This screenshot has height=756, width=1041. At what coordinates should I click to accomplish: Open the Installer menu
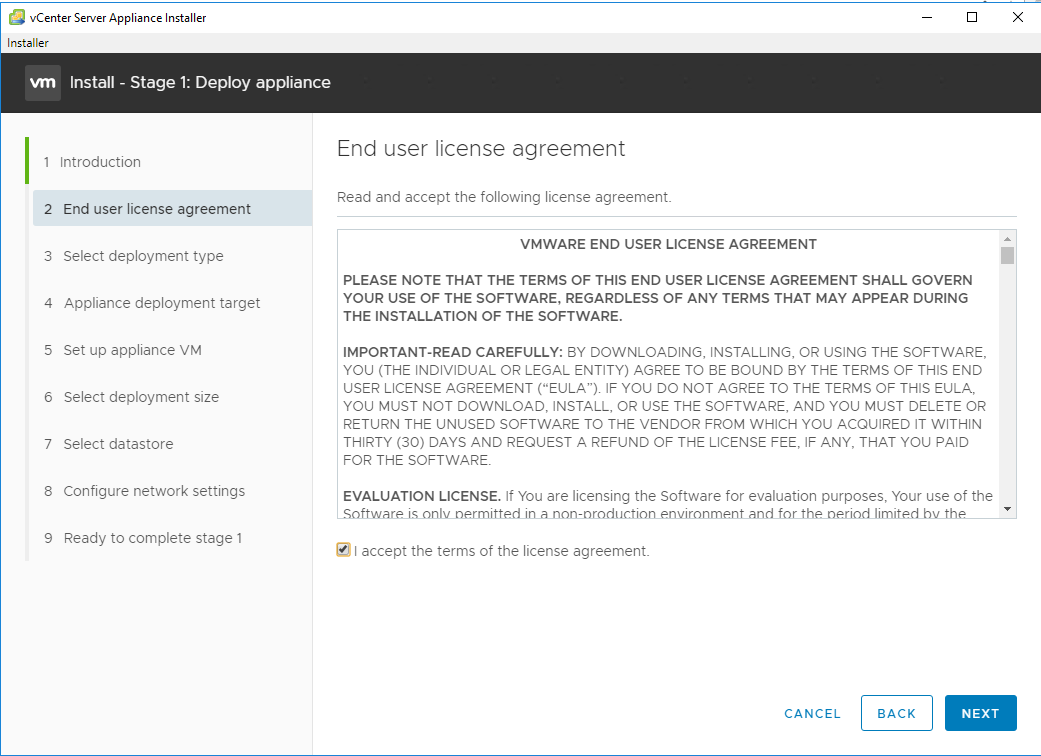28,43
